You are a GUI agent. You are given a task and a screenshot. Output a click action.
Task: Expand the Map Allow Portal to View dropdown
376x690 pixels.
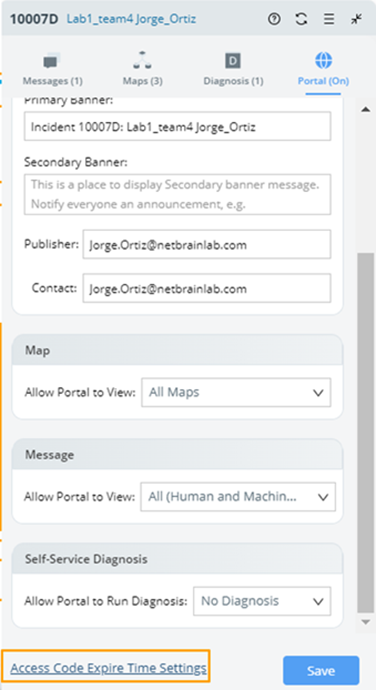click(236, 392)
